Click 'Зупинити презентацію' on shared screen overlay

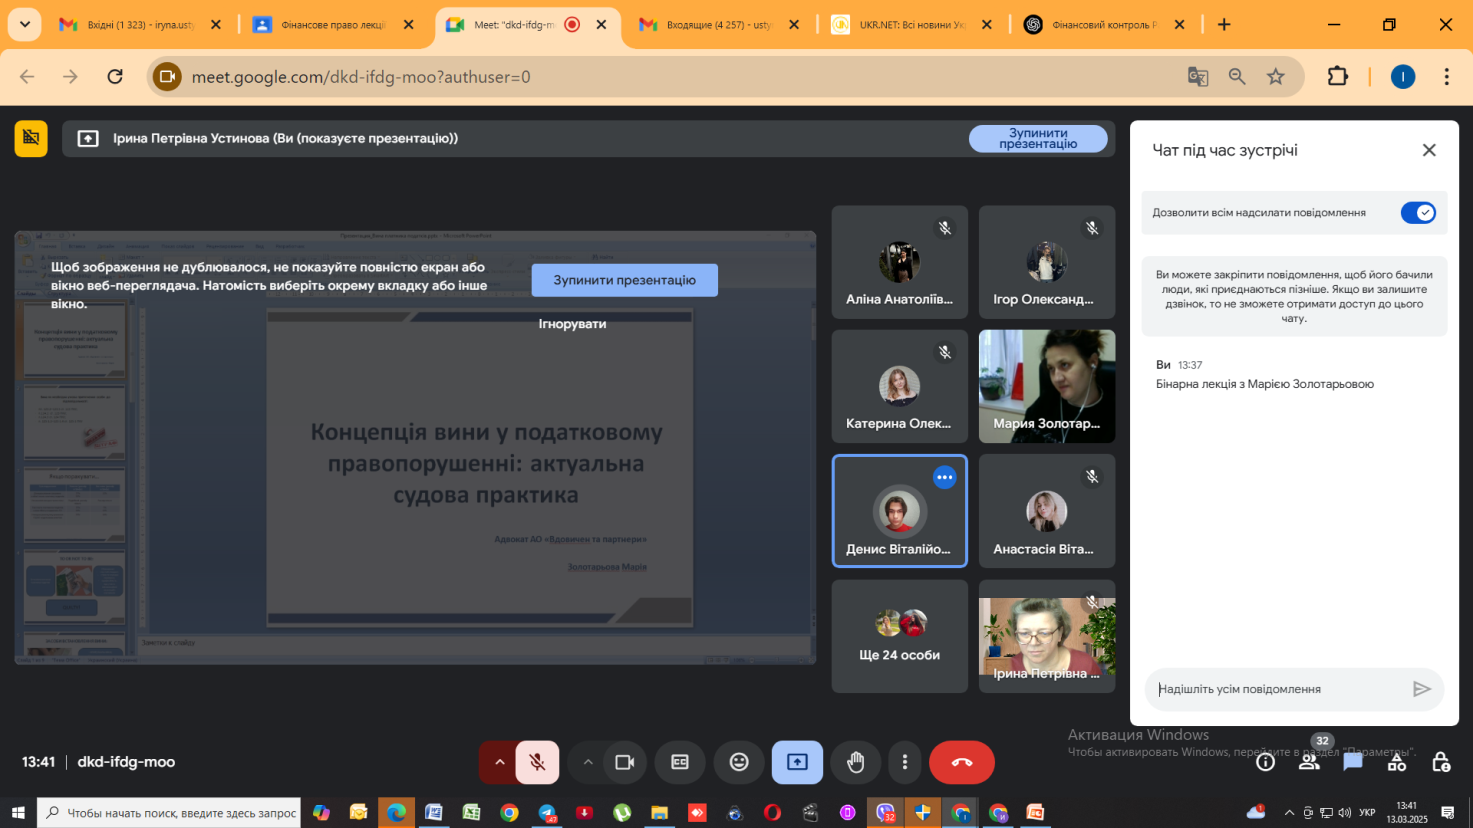(624, 280)
